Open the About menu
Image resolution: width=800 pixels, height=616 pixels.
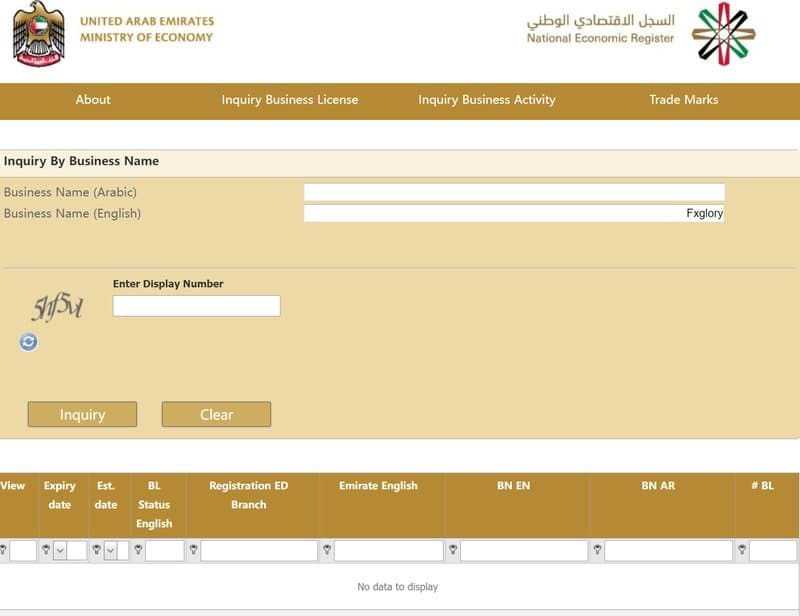pos(93,100)
